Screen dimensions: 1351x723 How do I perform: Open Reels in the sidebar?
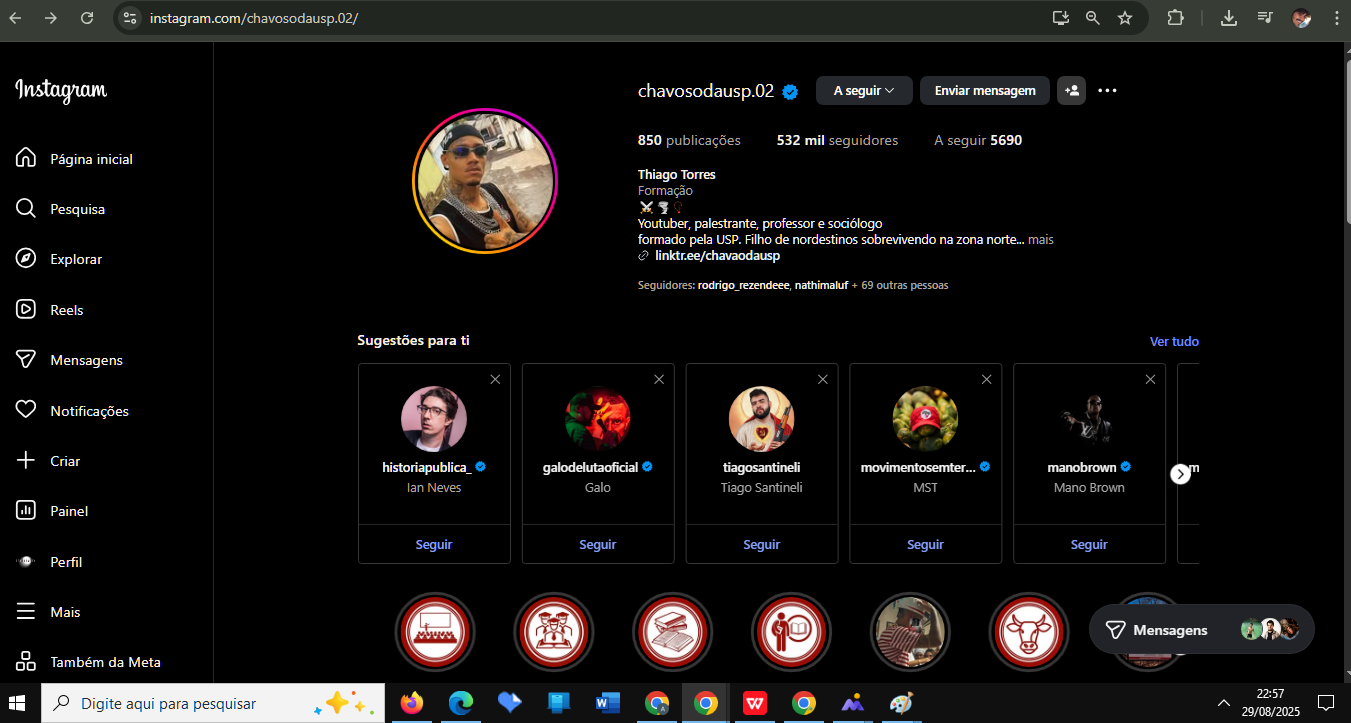tap(50, 310)
